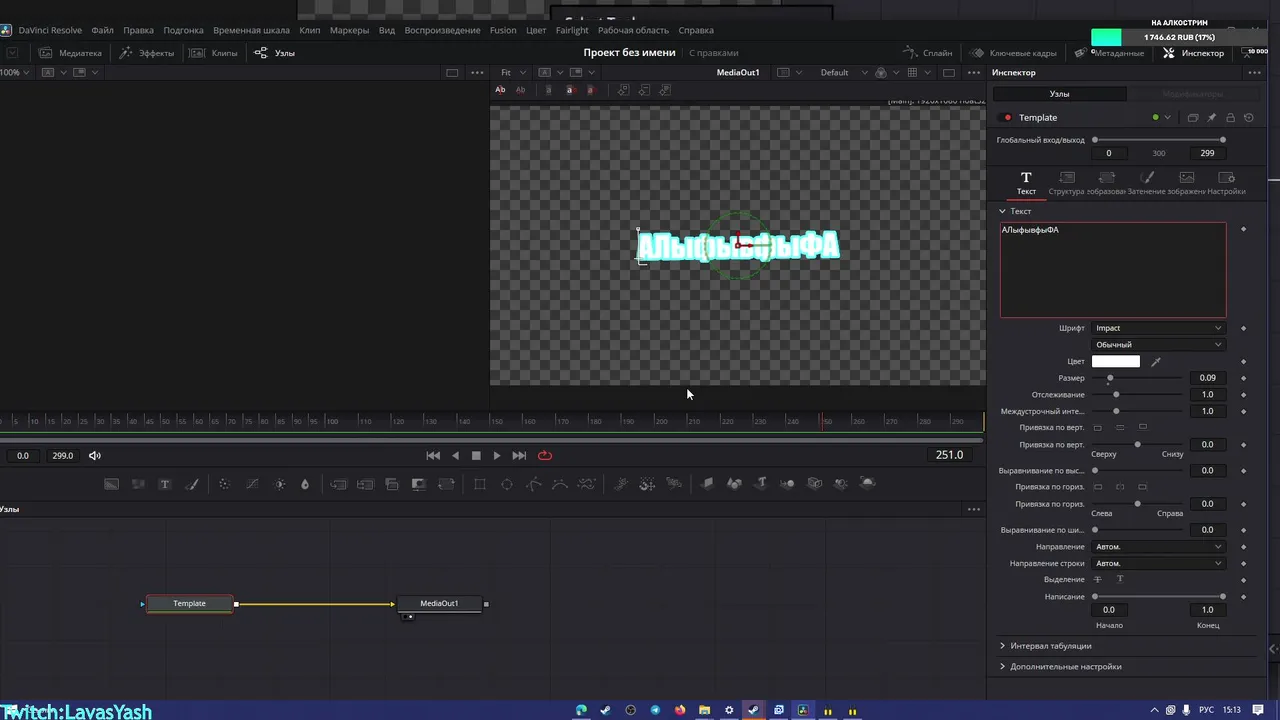This screenshot has height=720, width=1280.
Task: Collapse the Текст section
Action: tap(1003, 211)
